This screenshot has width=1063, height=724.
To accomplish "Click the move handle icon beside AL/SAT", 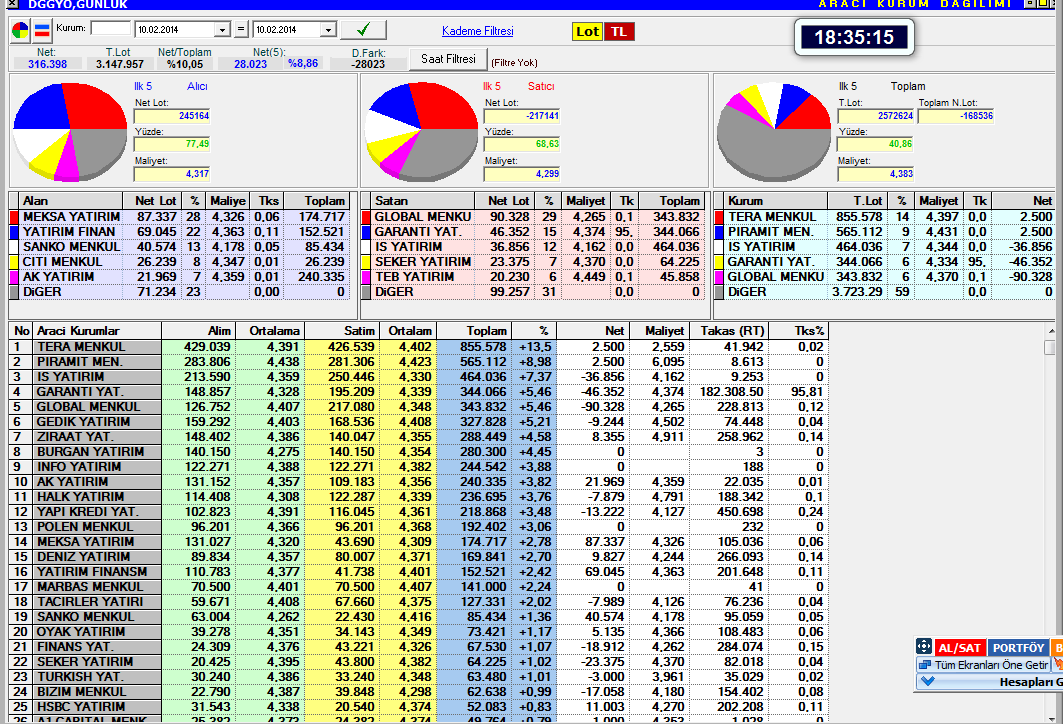I will 923,646.
